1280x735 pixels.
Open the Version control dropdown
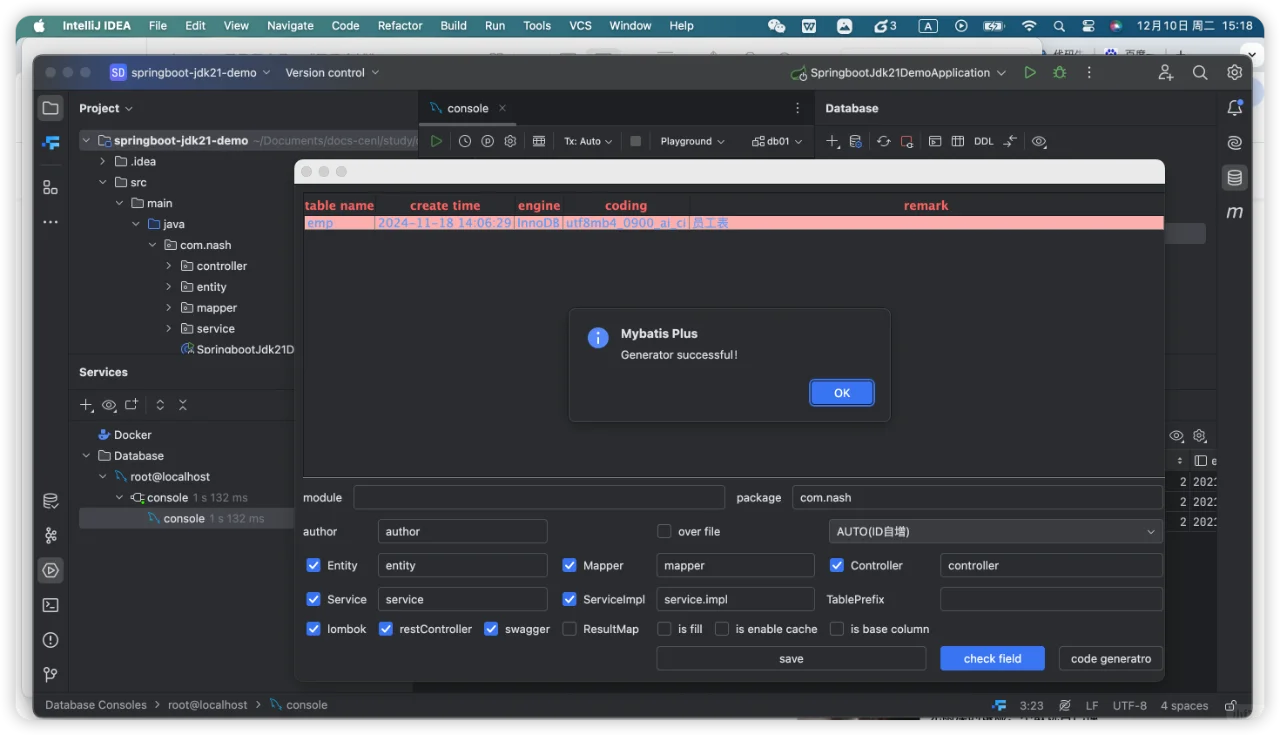tap(332, 73)
